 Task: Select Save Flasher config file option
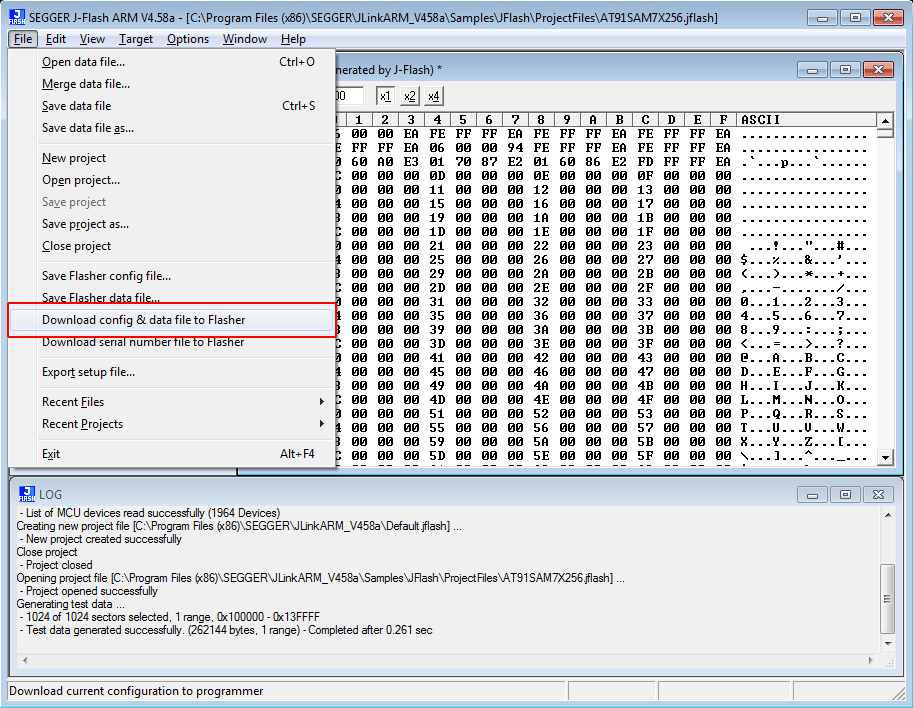pos(105,275)
